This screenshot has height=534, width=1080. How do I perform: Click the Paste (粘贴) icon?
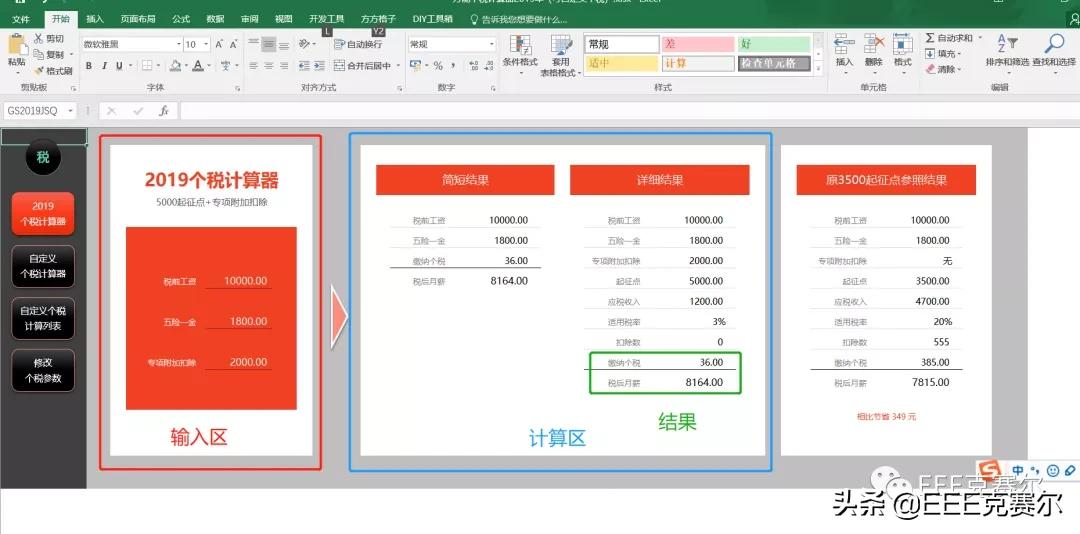pos(17,45)
